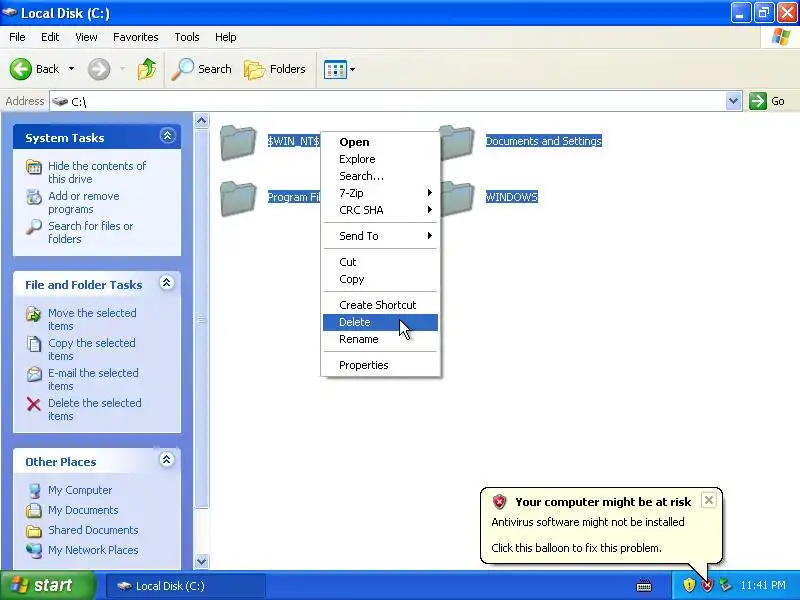Click the Start button
The height and width of the screenshot is (600, 800).
[x=48, y=585]
